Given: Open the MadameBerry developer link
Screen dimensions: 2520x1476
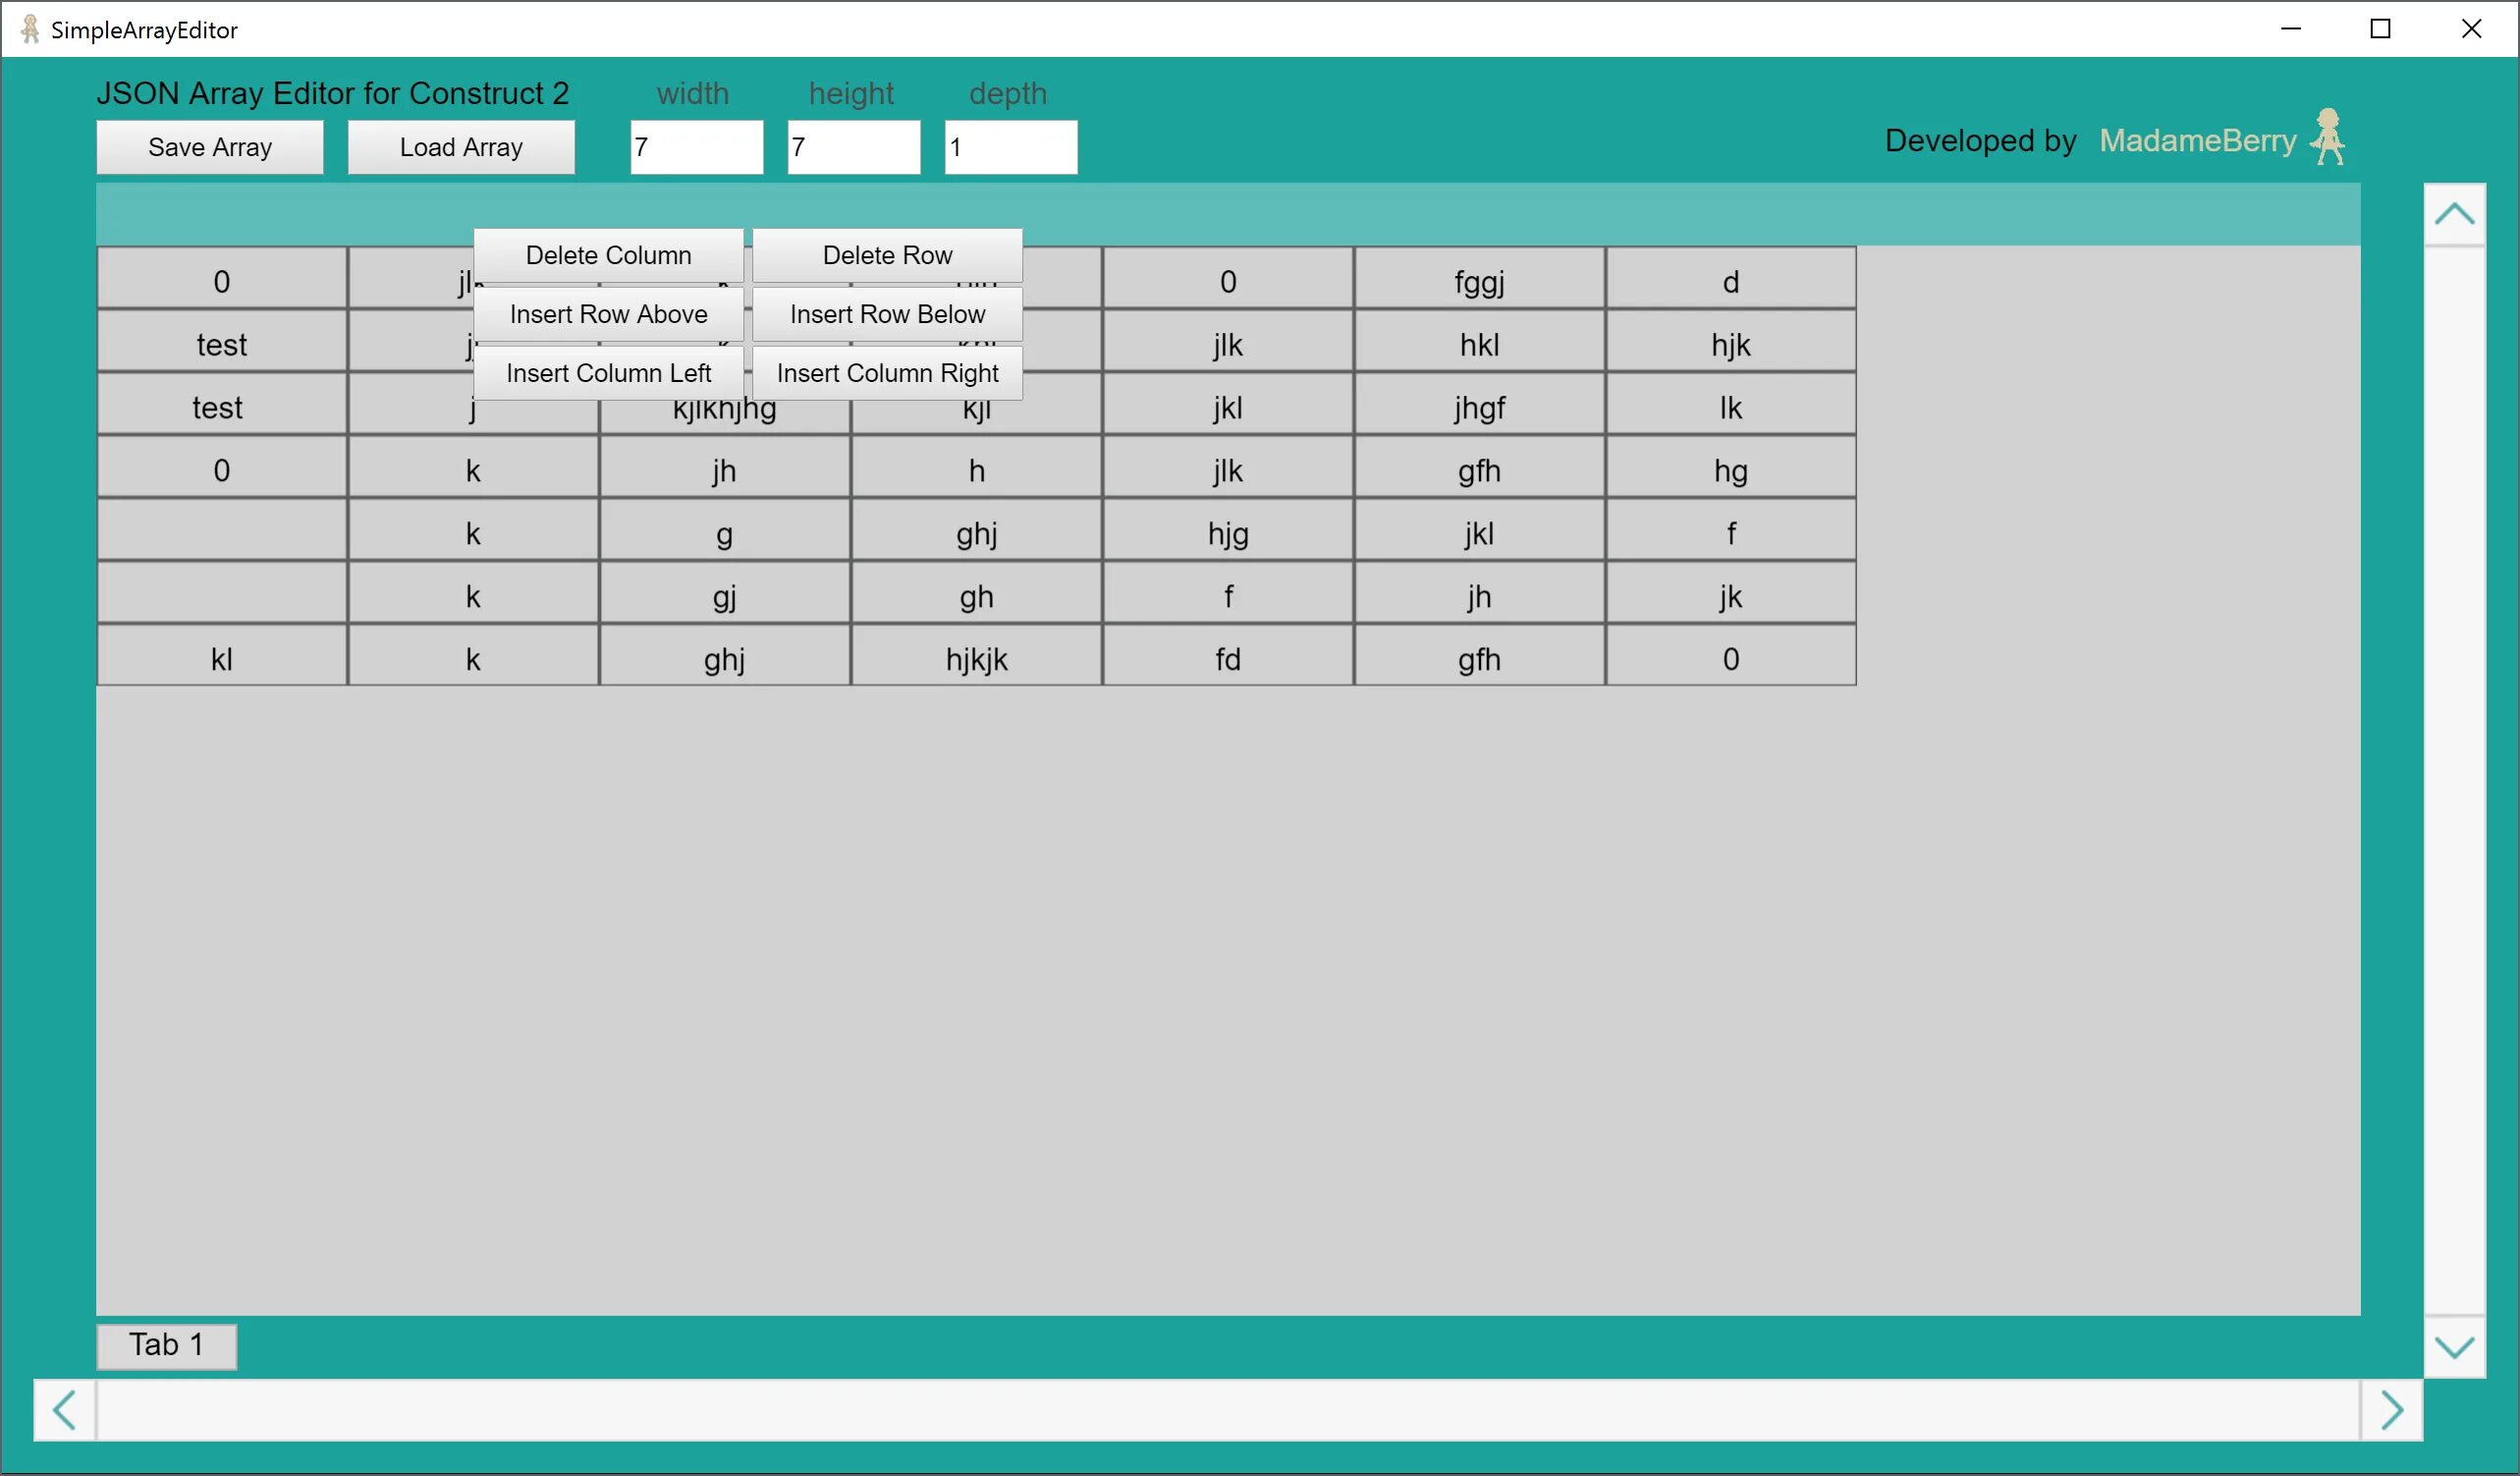Looking at the screenshot, I should point(2197,141).
